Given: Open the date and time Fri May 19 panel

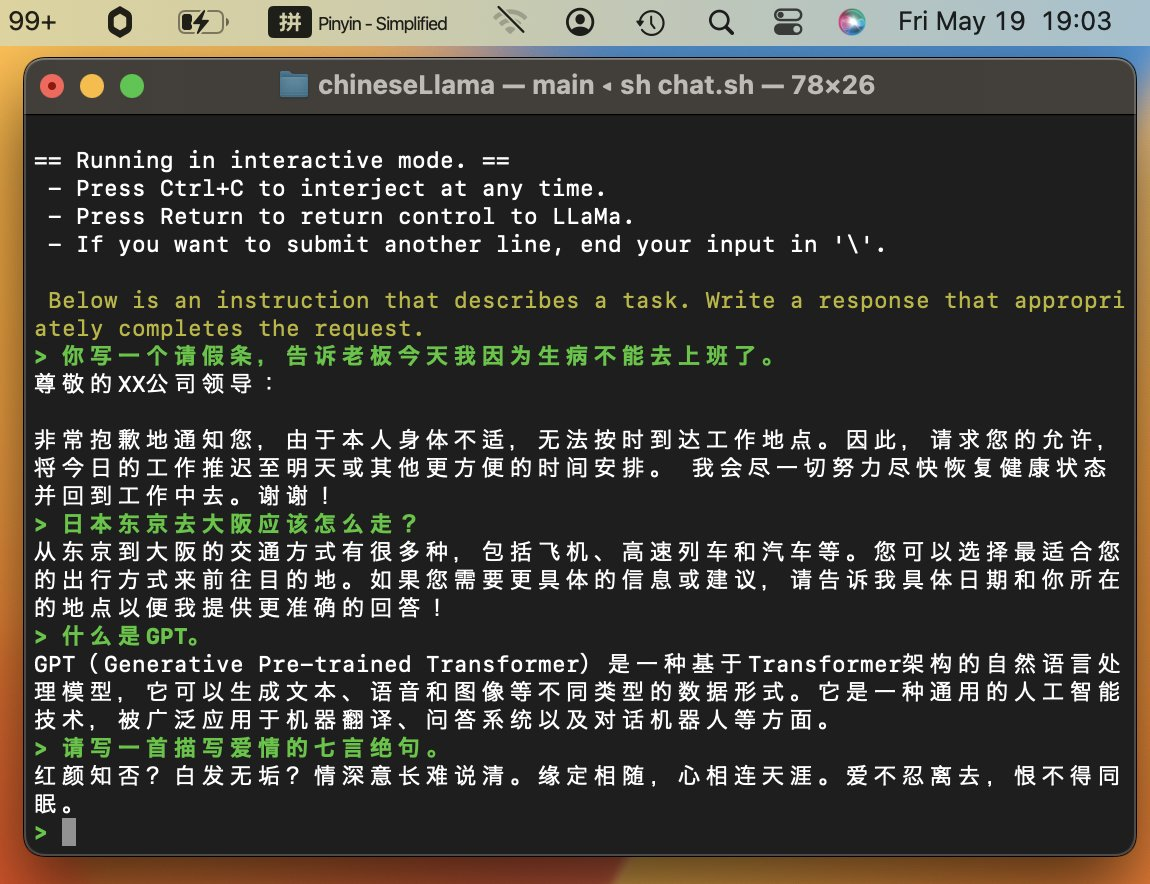Looking at the screenshot, I should (1004, 22).
